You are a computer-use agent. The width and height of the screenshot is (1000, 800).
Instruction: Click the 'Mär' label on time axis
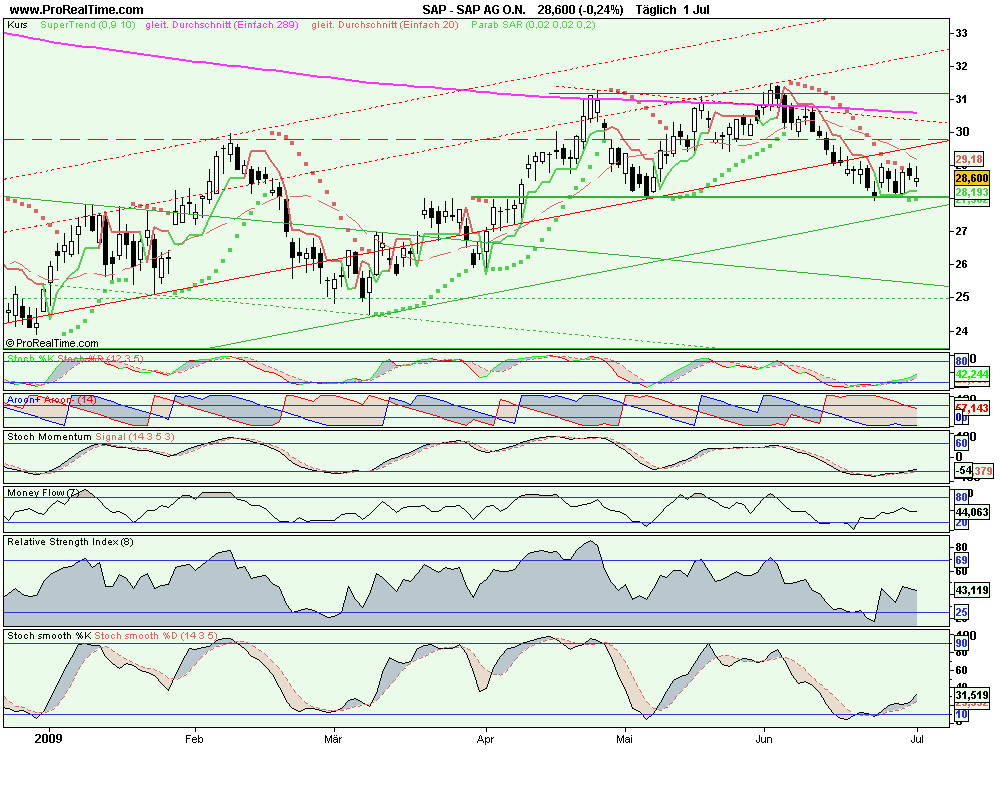click(x=333, y=739)
